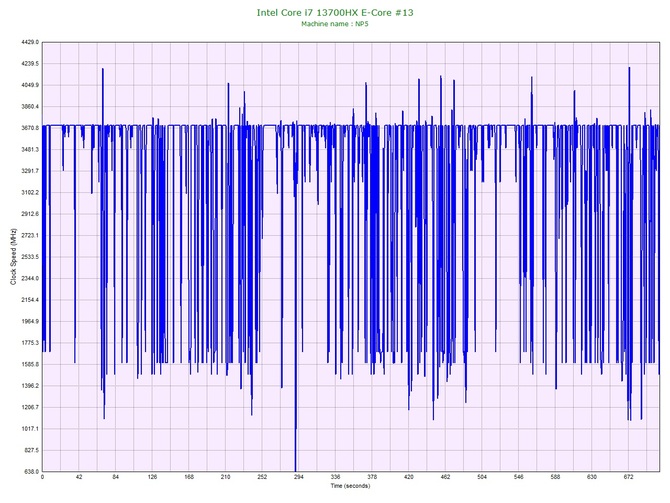Screen dimensions: 670x503
Task: Click the 1964.9 y-axis value
Action: [30, 321]
